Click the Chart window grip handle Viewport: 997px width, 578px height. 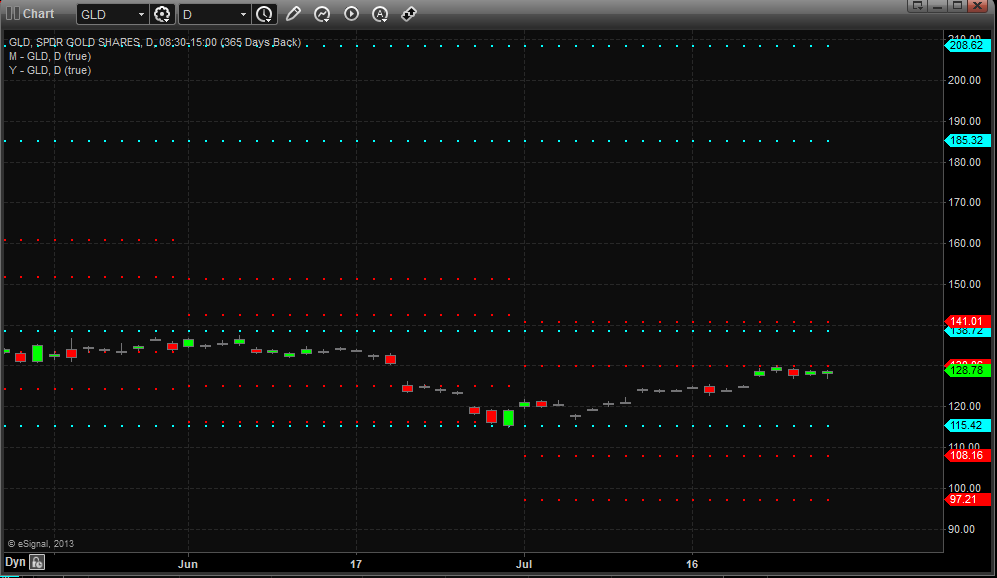point(13,13)
